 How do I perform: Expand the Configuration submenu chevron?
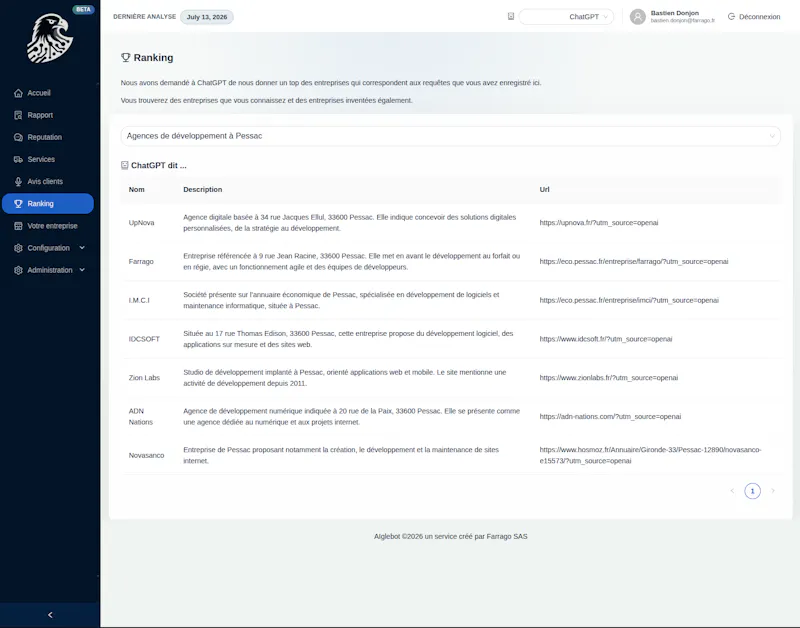82,248
